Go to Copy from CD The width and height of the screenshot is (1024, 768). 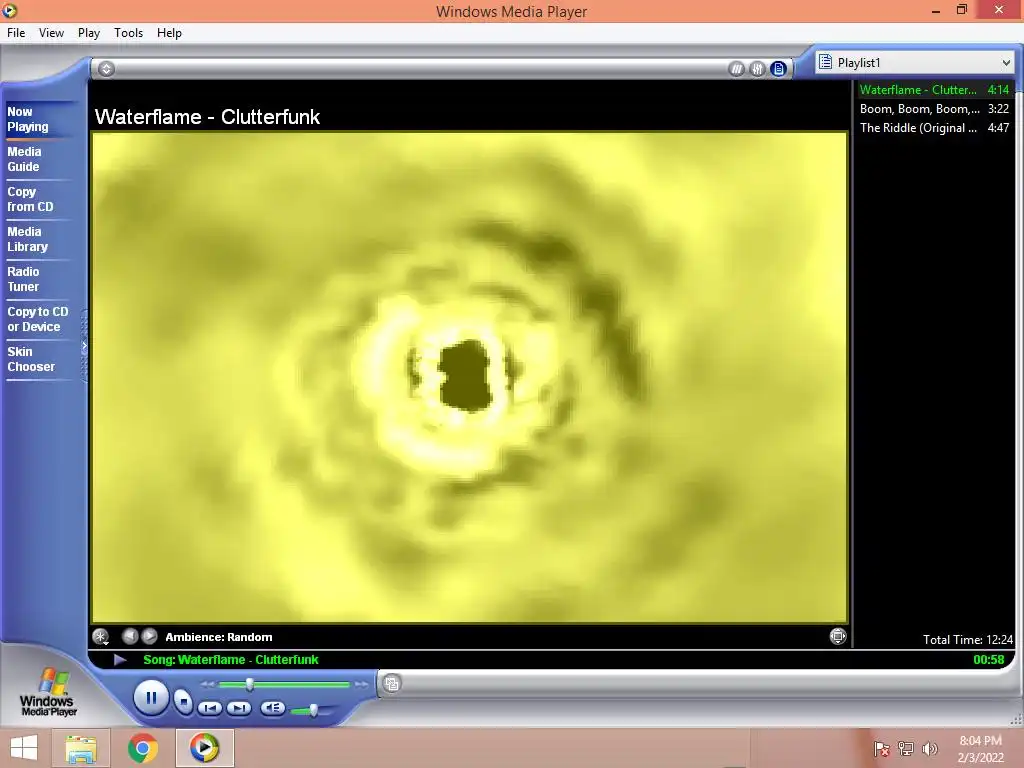pyautogui.click(x=37, y=199)
